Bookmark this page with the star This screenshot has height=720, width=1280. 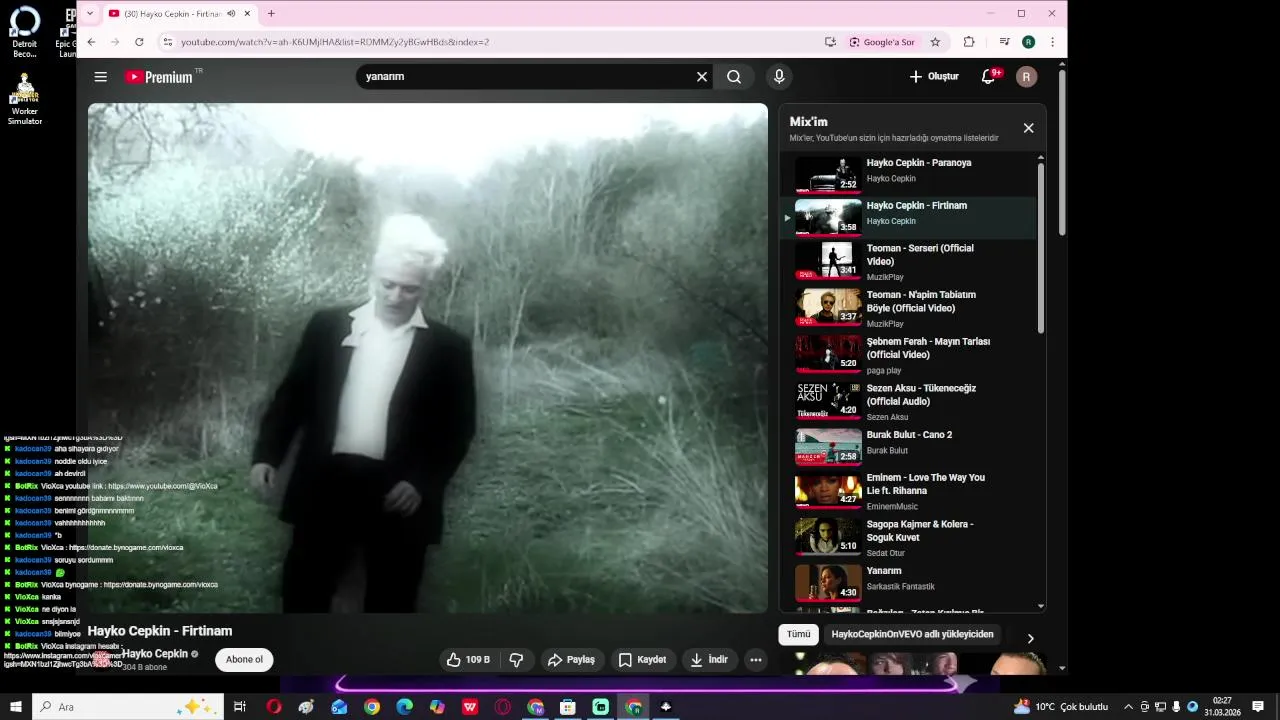935,42
